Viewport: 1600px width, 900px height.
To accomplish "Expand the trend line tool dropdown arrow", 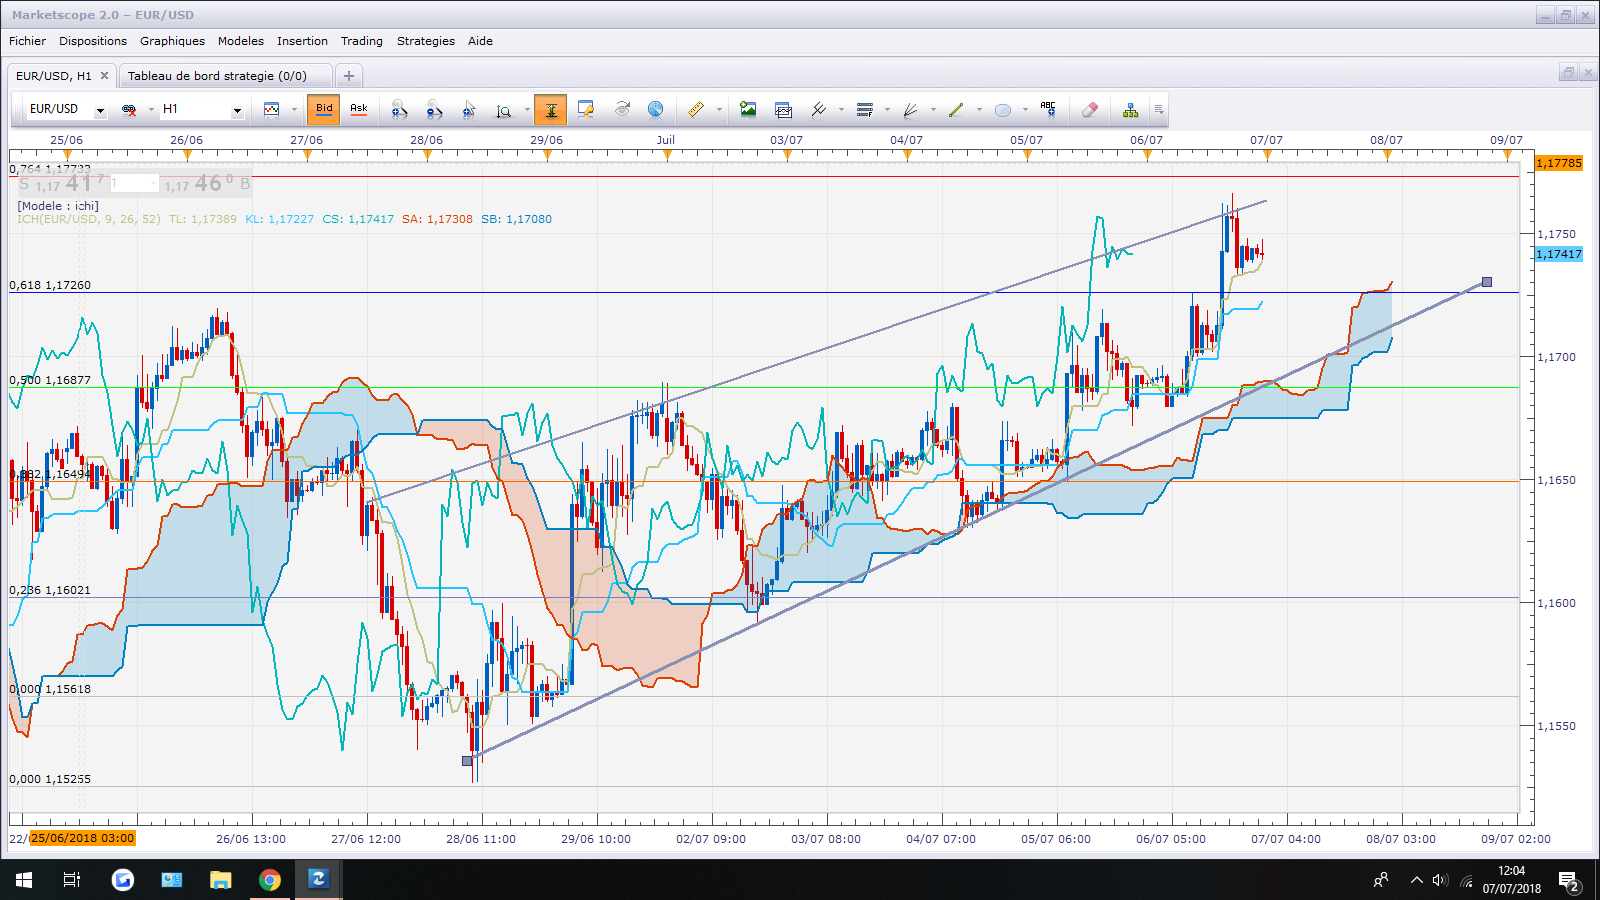I will point(979,110).
